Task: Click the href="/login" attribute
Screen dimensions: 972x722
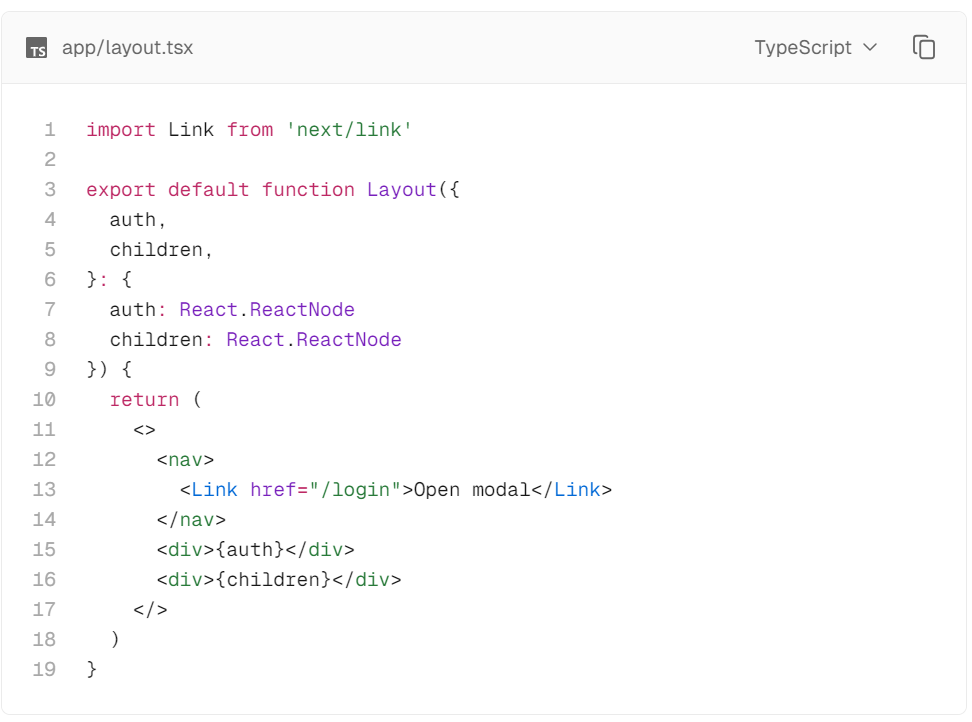Action: point(326,490)
